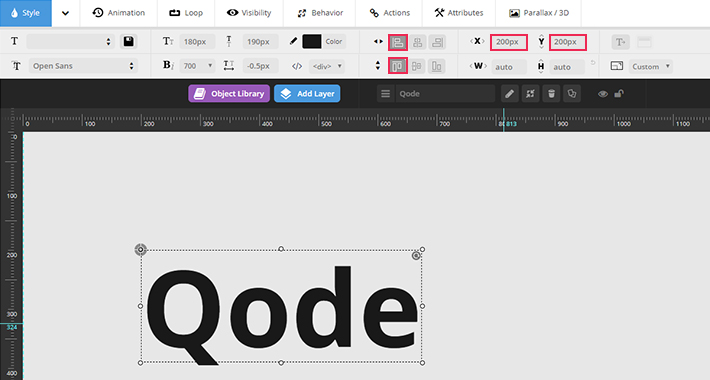710x380 pixels.
Task: Reset size with the small undo arrow
Action: [592, 63]
